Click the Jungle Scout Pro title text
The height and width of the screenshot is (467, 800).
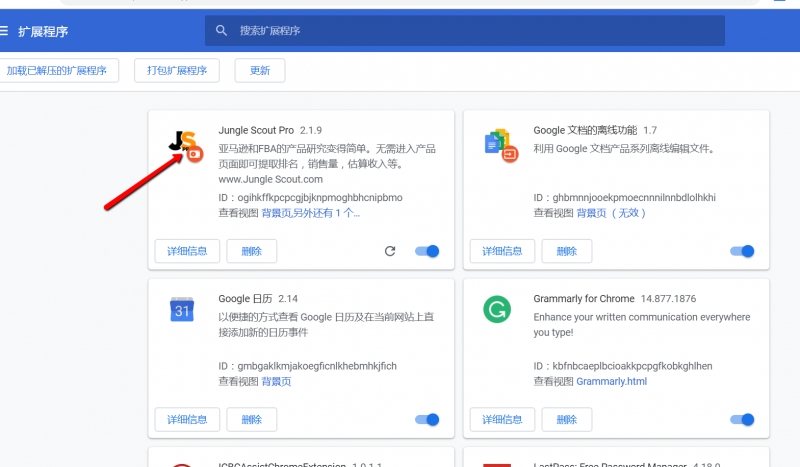256,130
